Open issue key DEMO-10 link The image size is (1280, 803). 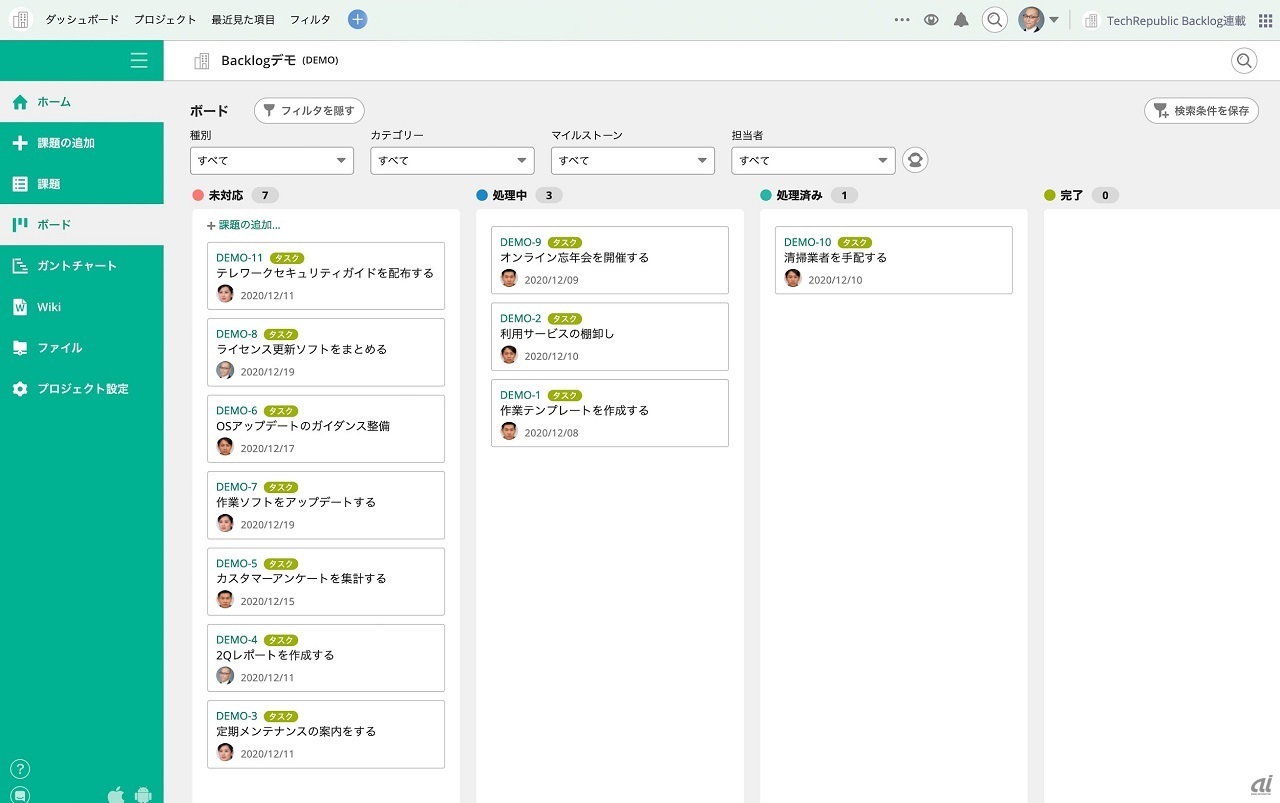(x=808, y=242)
